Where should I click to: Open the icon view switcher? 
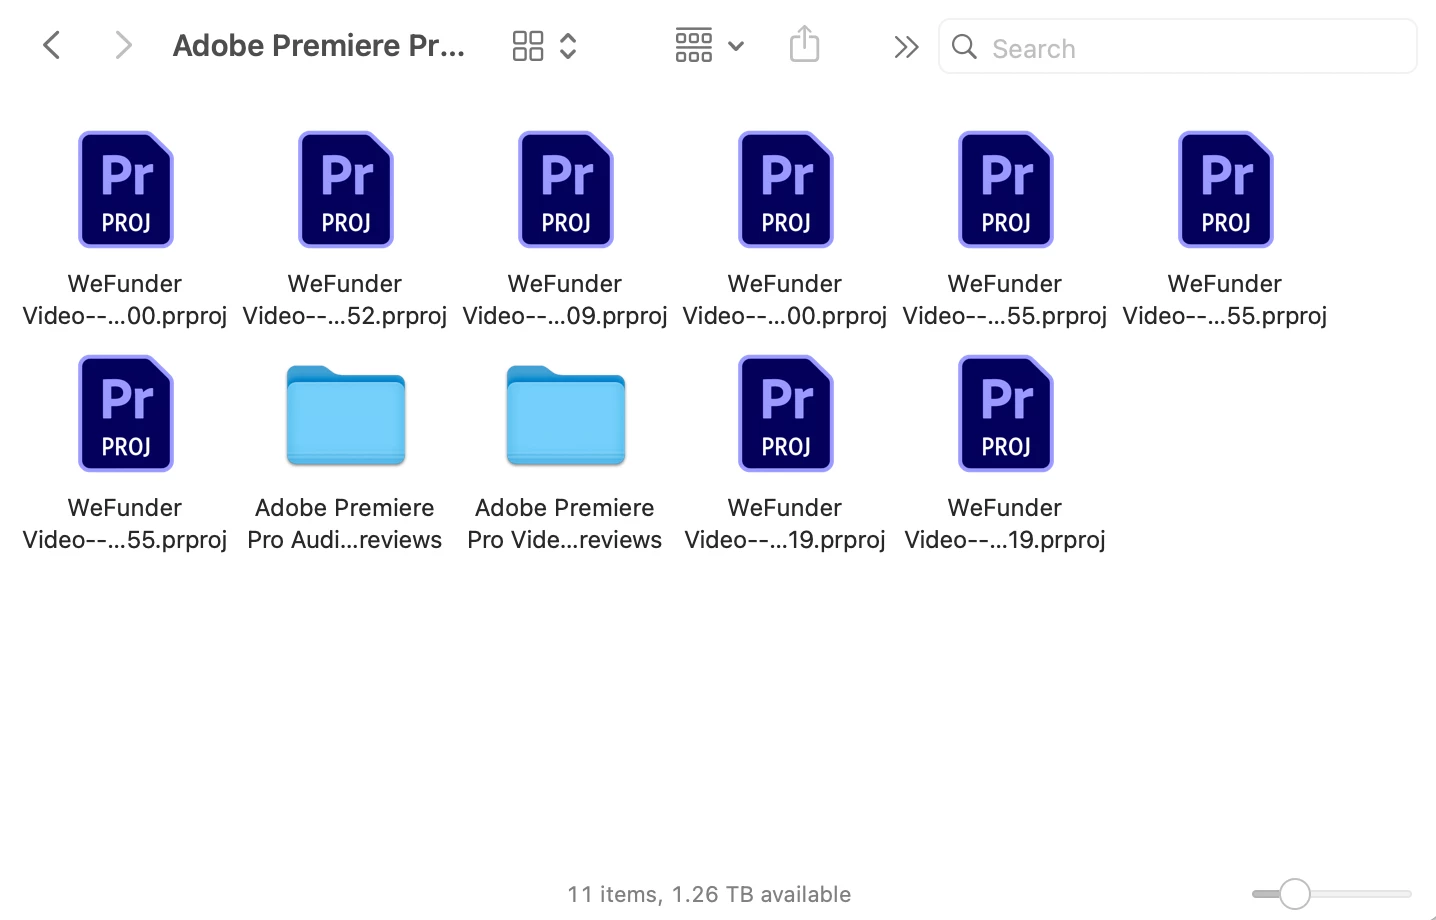545,46
